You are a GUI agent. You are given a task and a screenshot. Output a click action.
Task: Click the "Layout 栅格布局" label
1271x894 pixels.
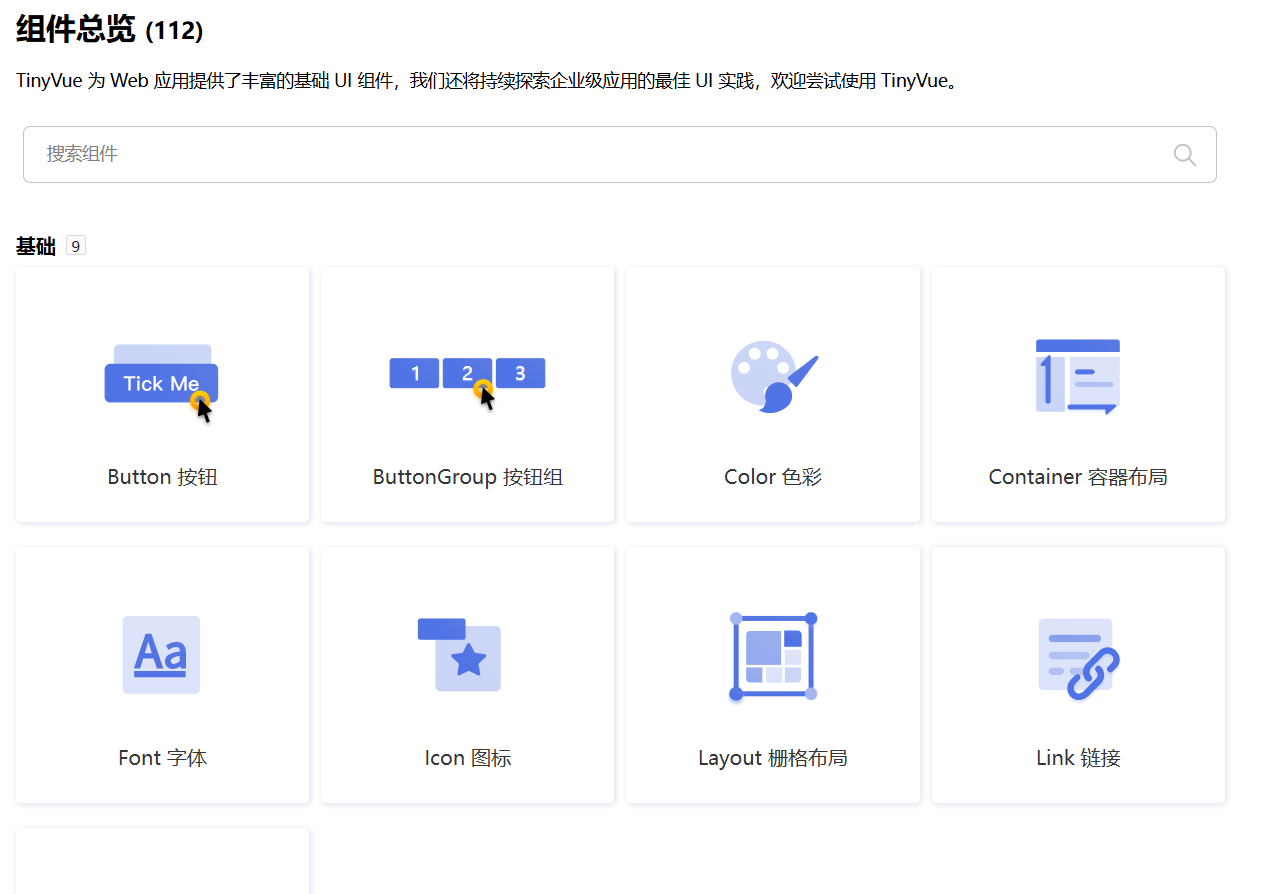pos(773,758)
